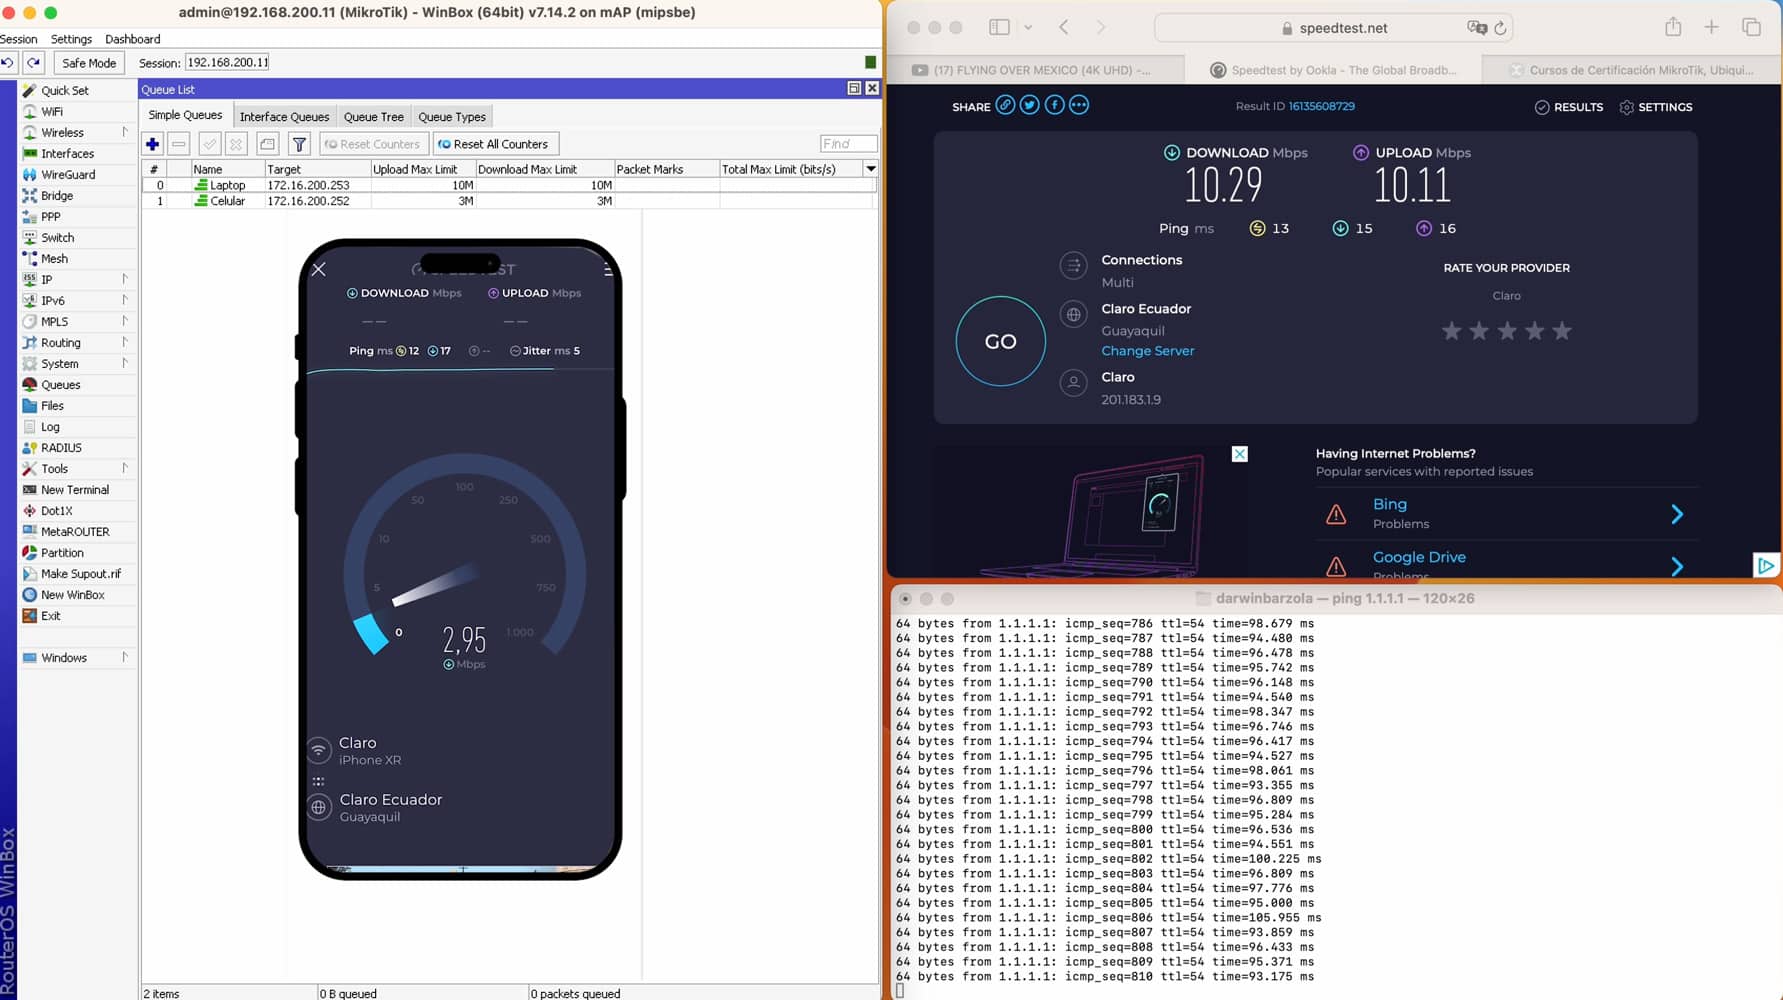Share result via Twitter icon
Image resolution: width=1783 pixels, height=1000 pixels.
1029,106
